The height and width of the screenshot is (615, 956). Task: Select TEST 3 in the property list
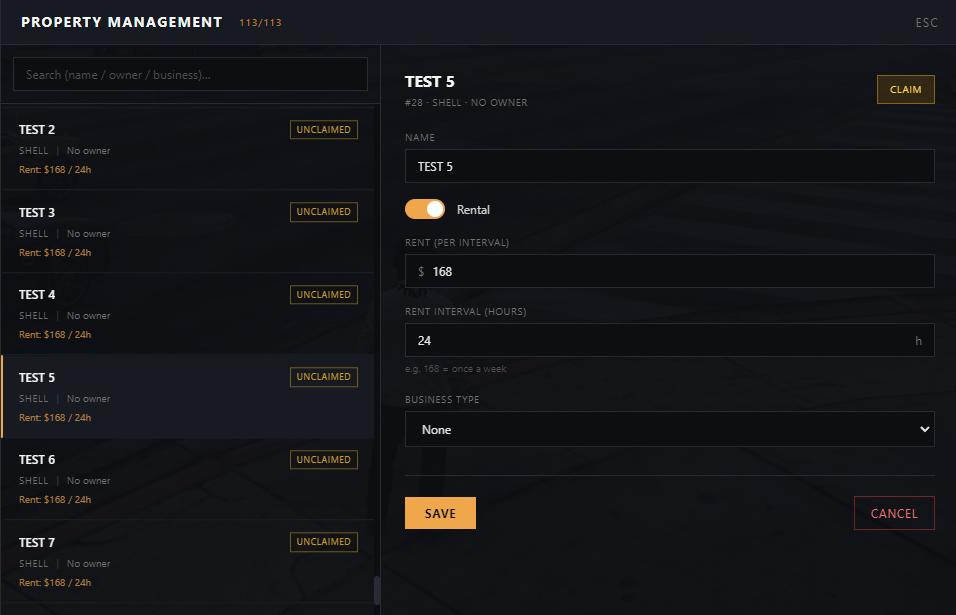(188, 232)
